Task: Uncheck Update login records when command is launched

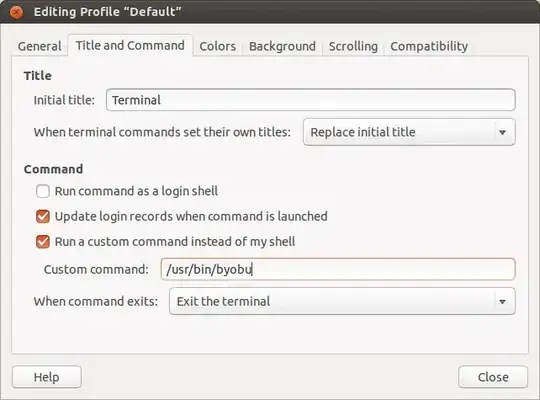Action: [x=43, y=217]
